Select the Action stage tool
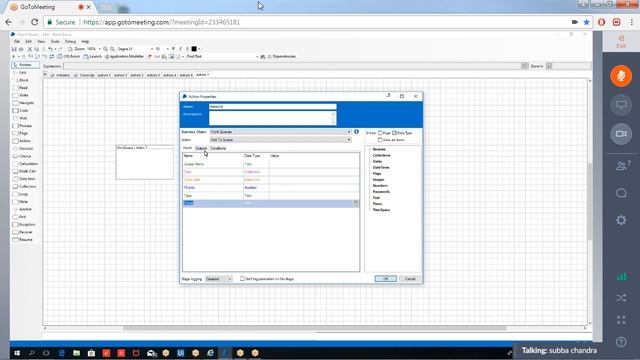 tap(22, 141)
